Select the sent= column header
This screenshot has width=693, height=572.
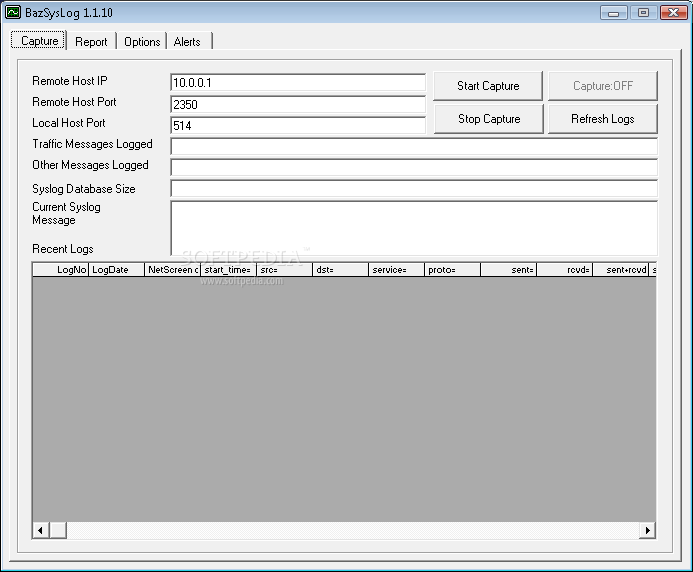509,270
